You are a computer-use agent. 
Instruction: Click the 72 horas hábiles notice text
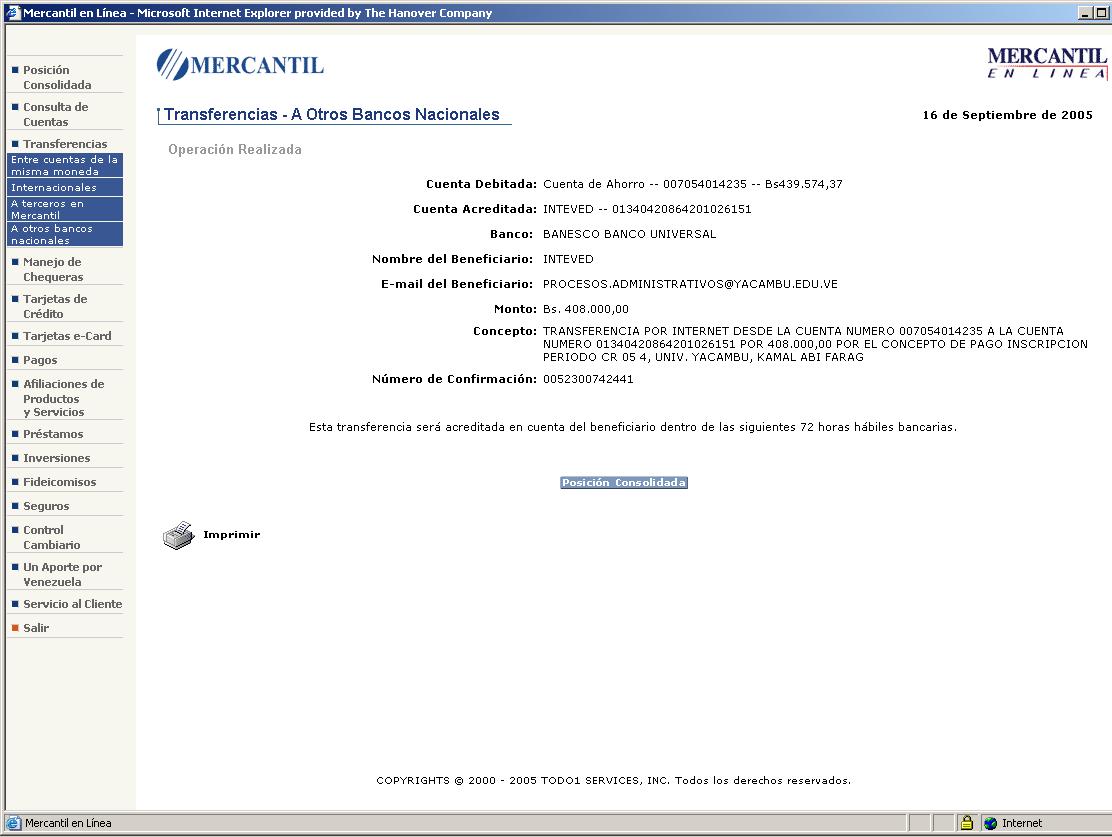pyautogui.click(x=633, y=427)
